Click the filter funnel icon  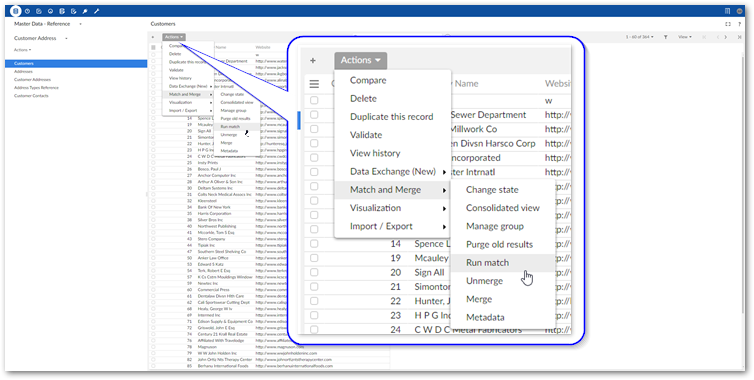tap(666, 37)
